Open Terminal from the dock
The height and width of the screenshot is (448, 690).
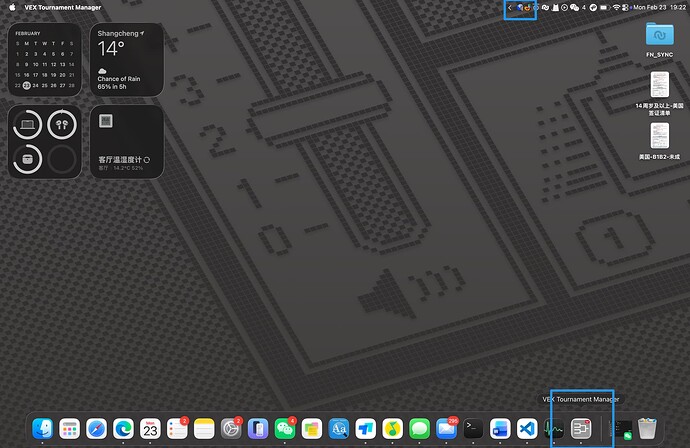[473, 428]
